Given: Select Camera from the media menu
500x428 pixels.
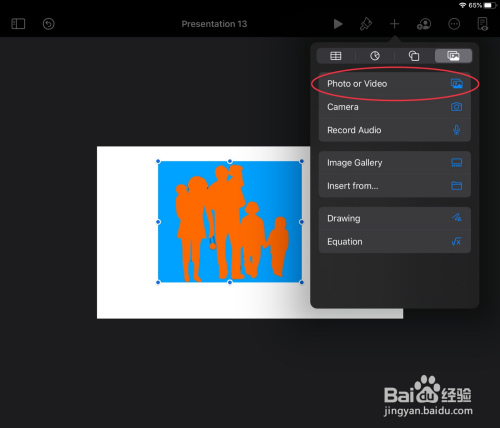Looking at the screenshot, I should pyautogui.click(x=395, y=107).
